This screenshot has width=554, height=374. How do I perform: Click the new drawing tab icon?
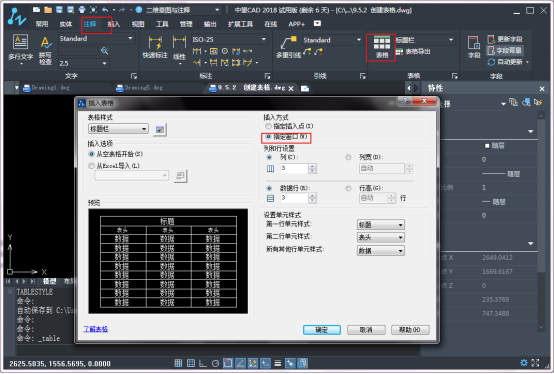(x=305, y=88)
